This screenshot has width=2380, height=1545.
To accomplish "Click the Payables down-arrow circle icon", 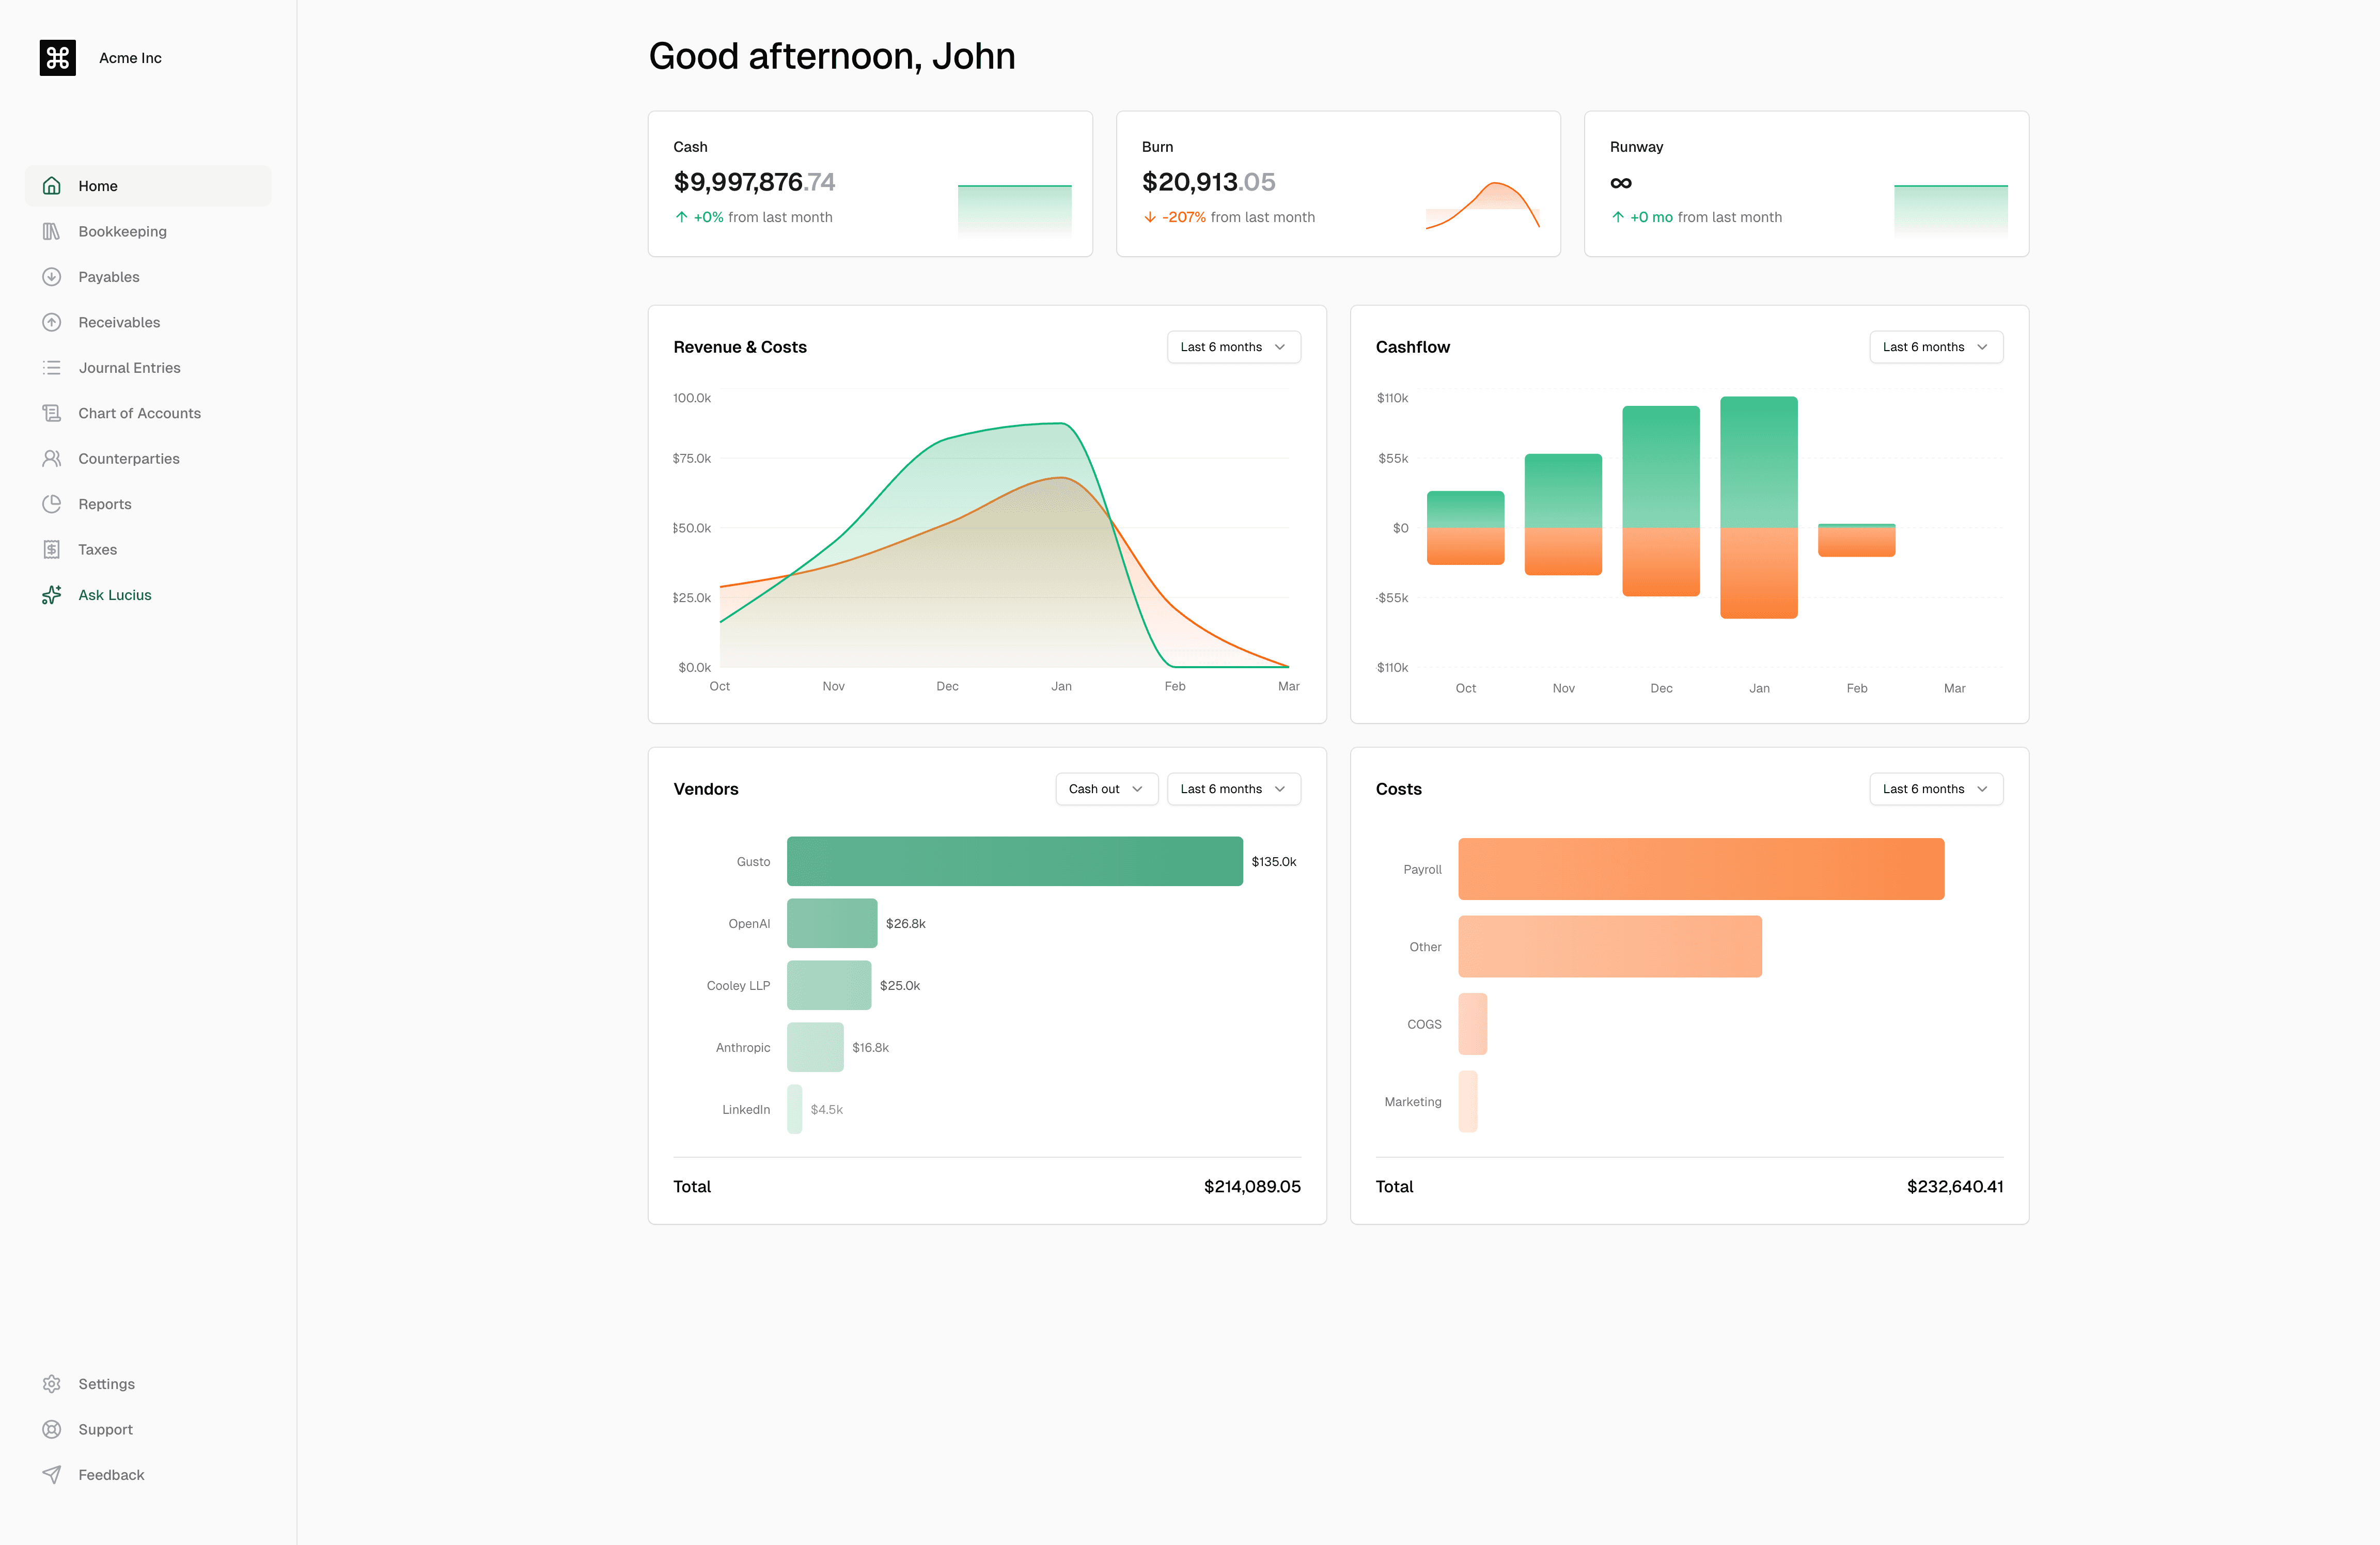I will pos(52,277).
